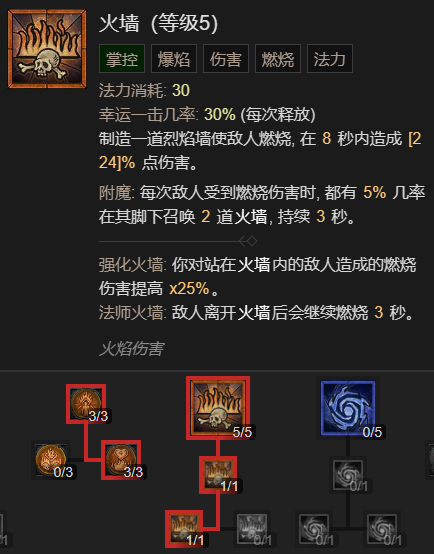Click the 火焰伤害 damage type label
The height and width of the screenshot is (554, 434).
point(131,349)
